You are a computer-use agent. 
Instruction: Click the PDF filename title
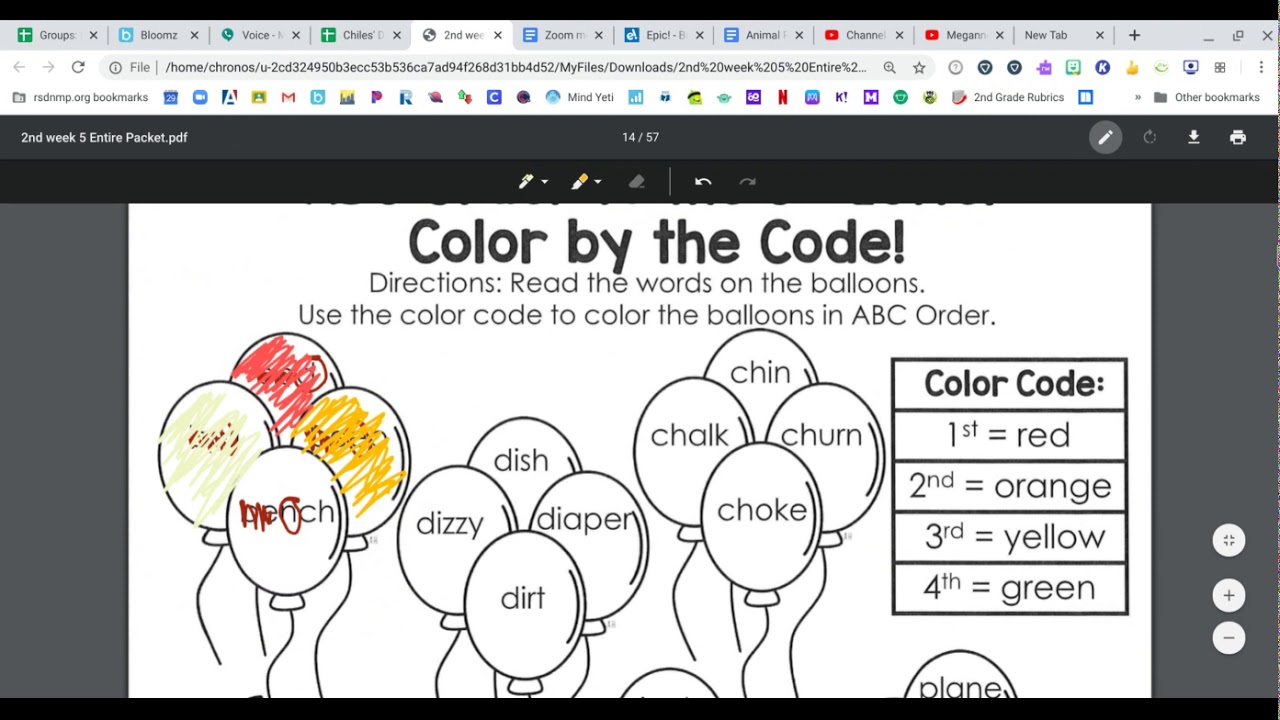[x=104, y=137]
